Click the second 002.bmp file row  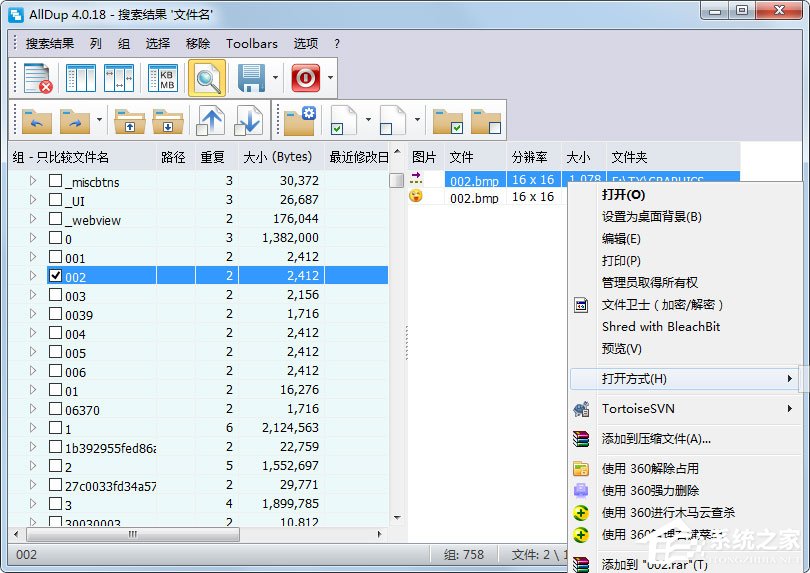(x=474, y=198)
